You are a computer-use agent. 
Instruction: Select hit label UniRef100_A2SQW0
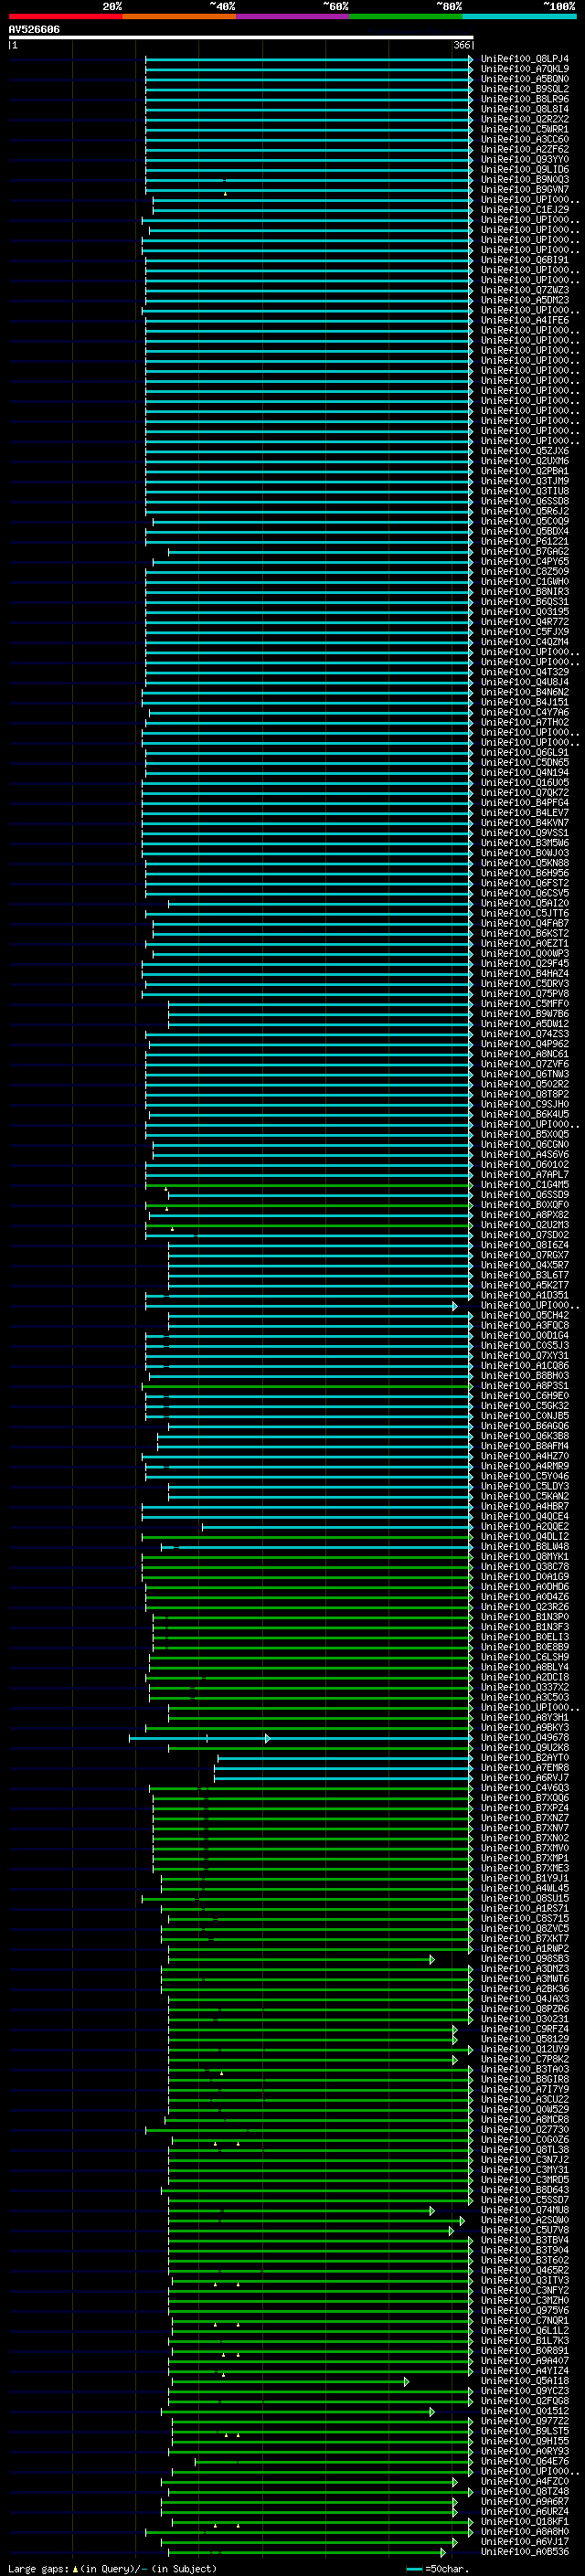[525, 2220]
